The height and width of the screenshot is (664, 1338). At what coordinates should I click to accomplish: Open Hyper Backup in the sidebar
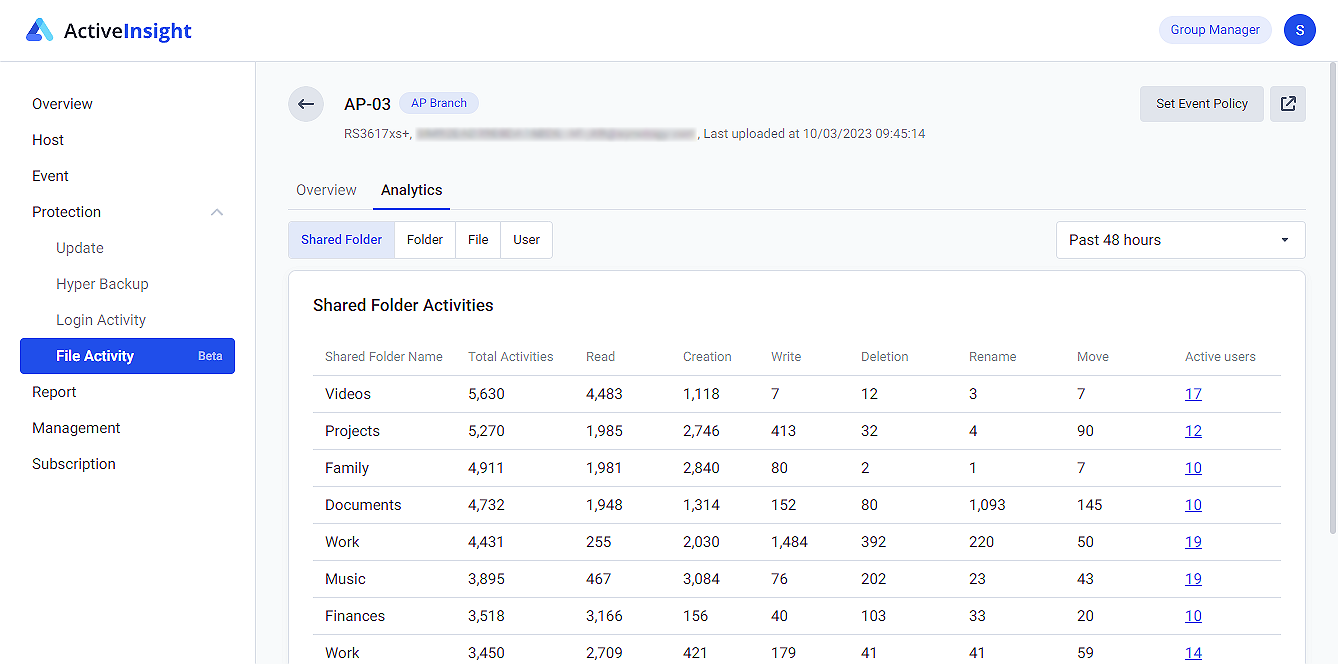(x=102, y=284)
